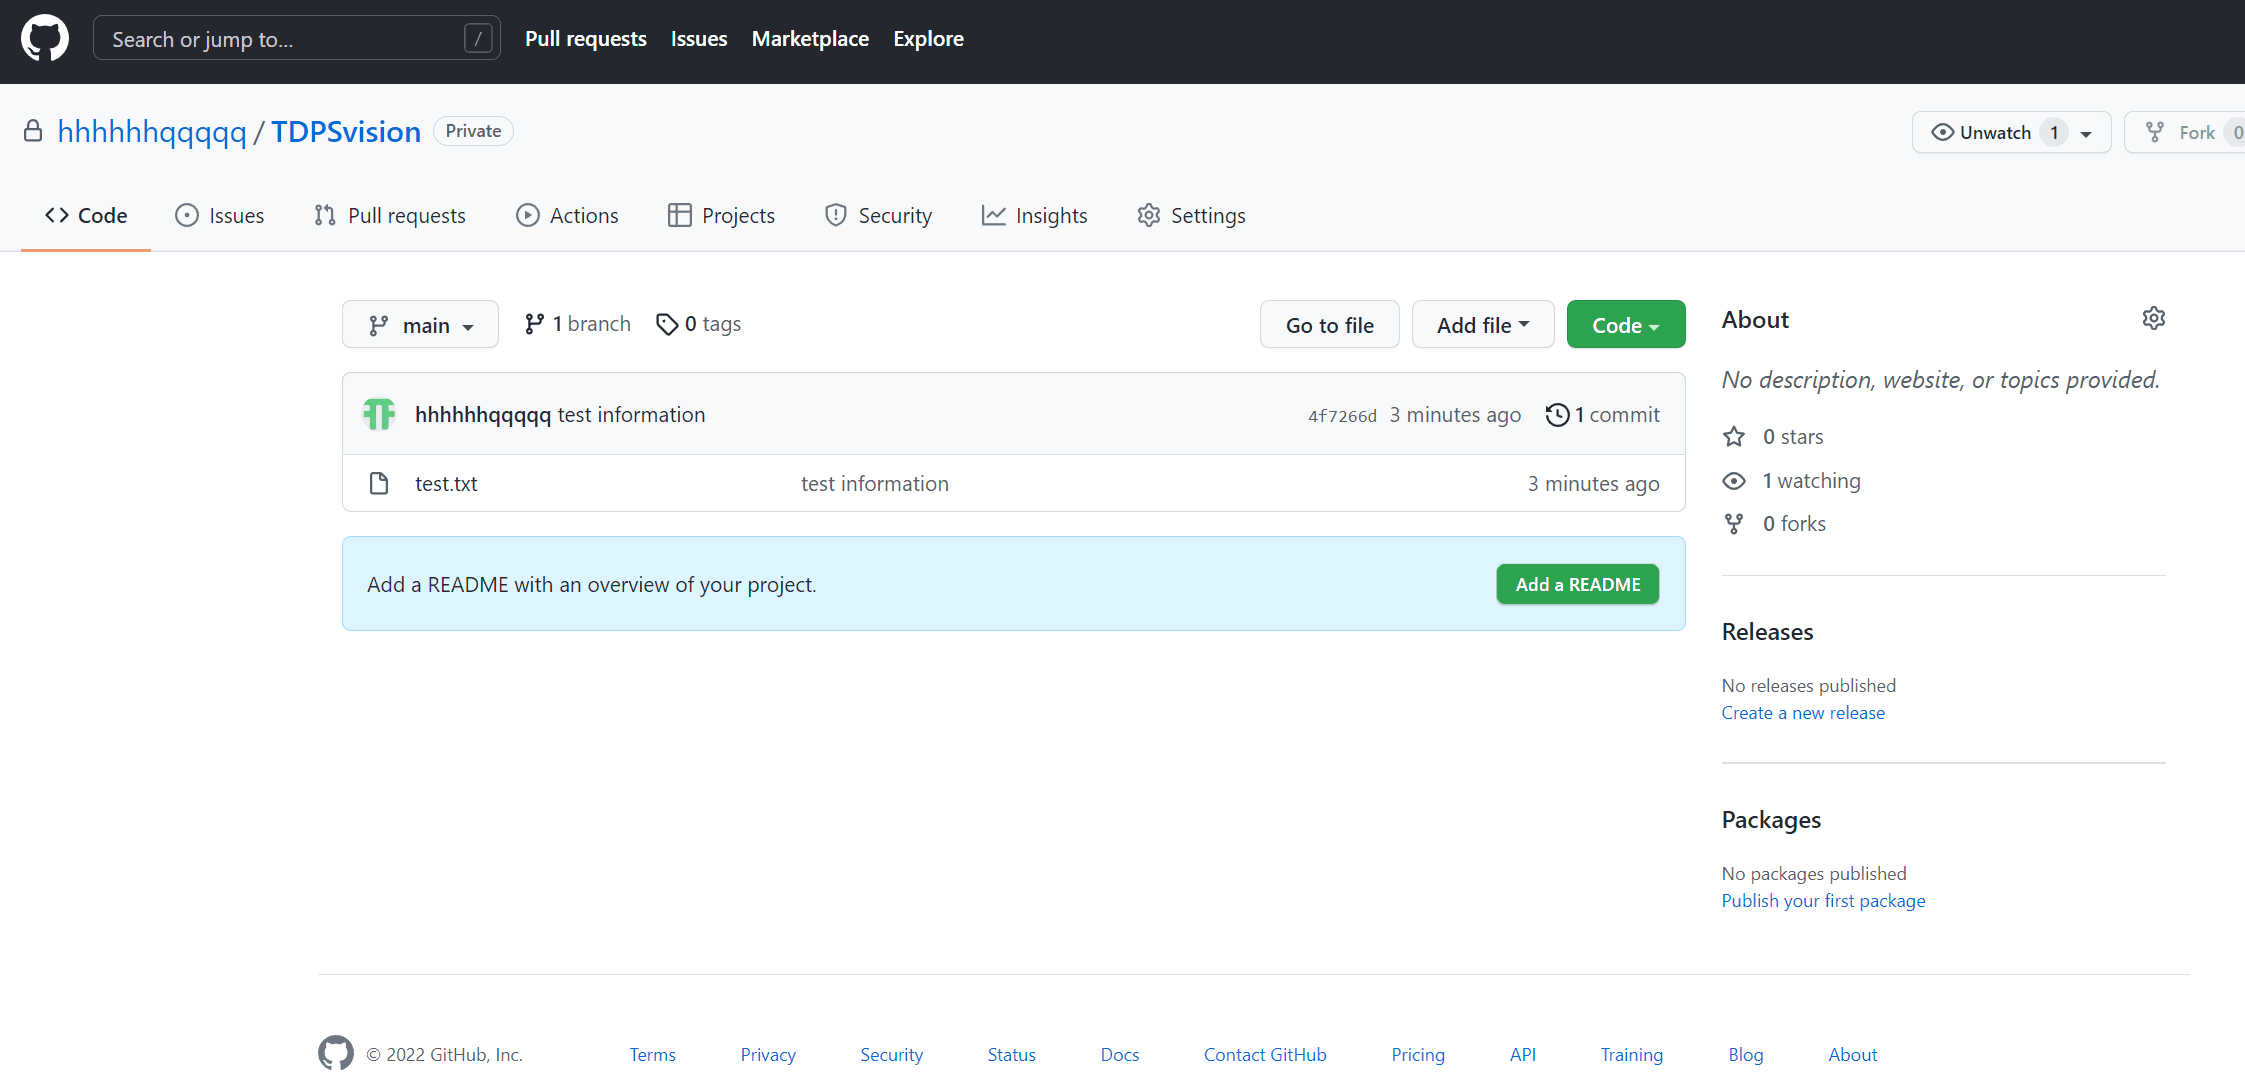Image resolution: width=2245 pixels, height=1072 pixels.
Task: Open Pricing link in footer
Action: click(x=1418, y=1054)
